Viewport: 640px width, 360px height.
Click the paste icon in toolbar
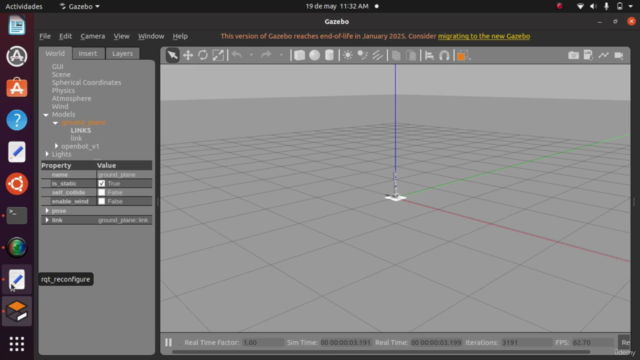(411, 55)
